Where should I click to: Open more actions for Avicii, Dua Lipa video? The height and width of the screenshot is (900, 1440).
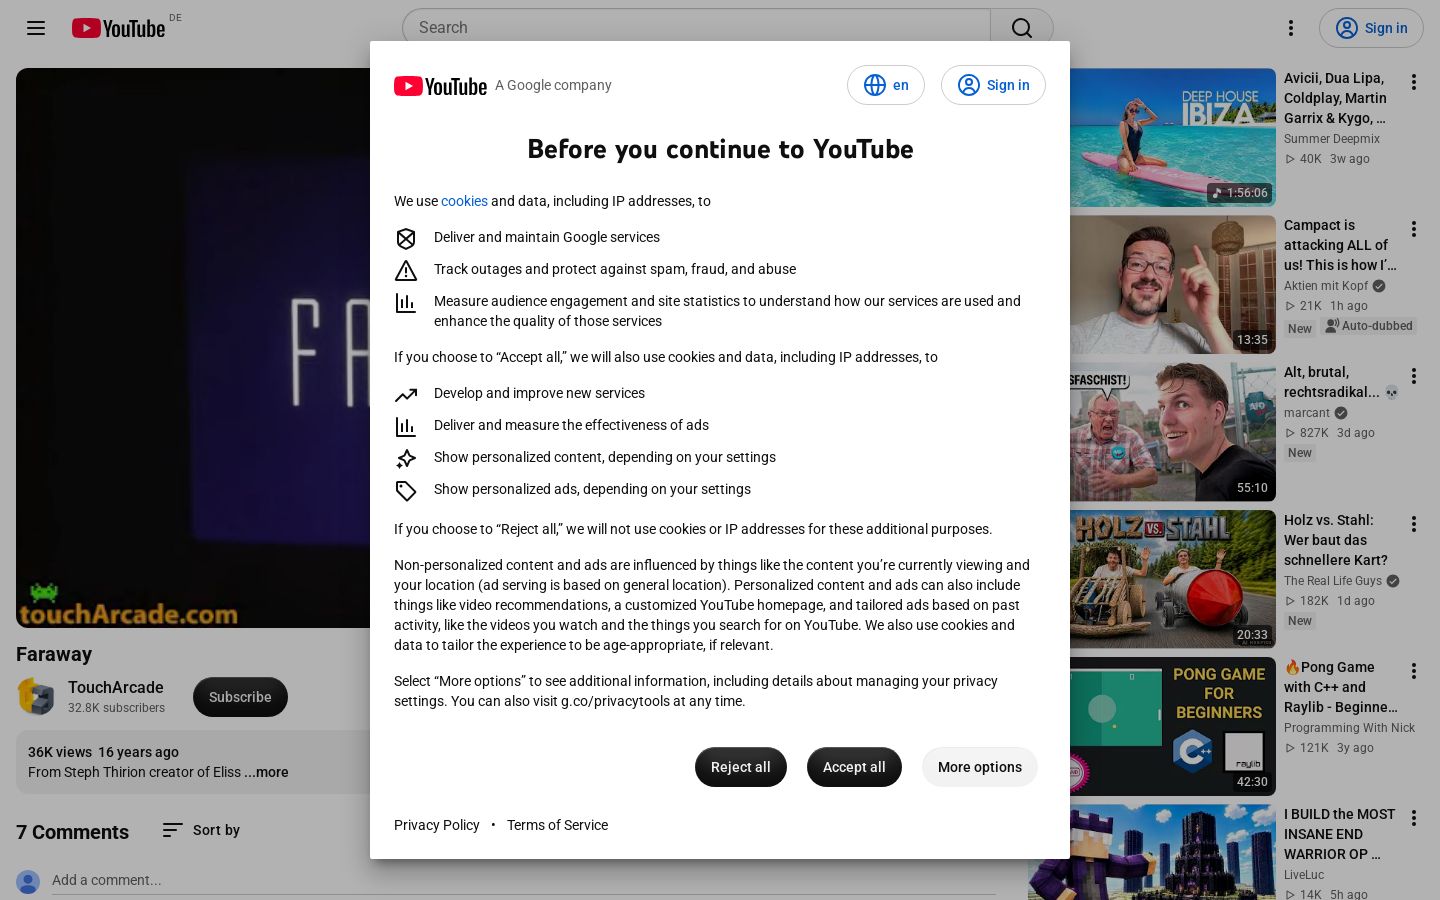pos(1414,82)
